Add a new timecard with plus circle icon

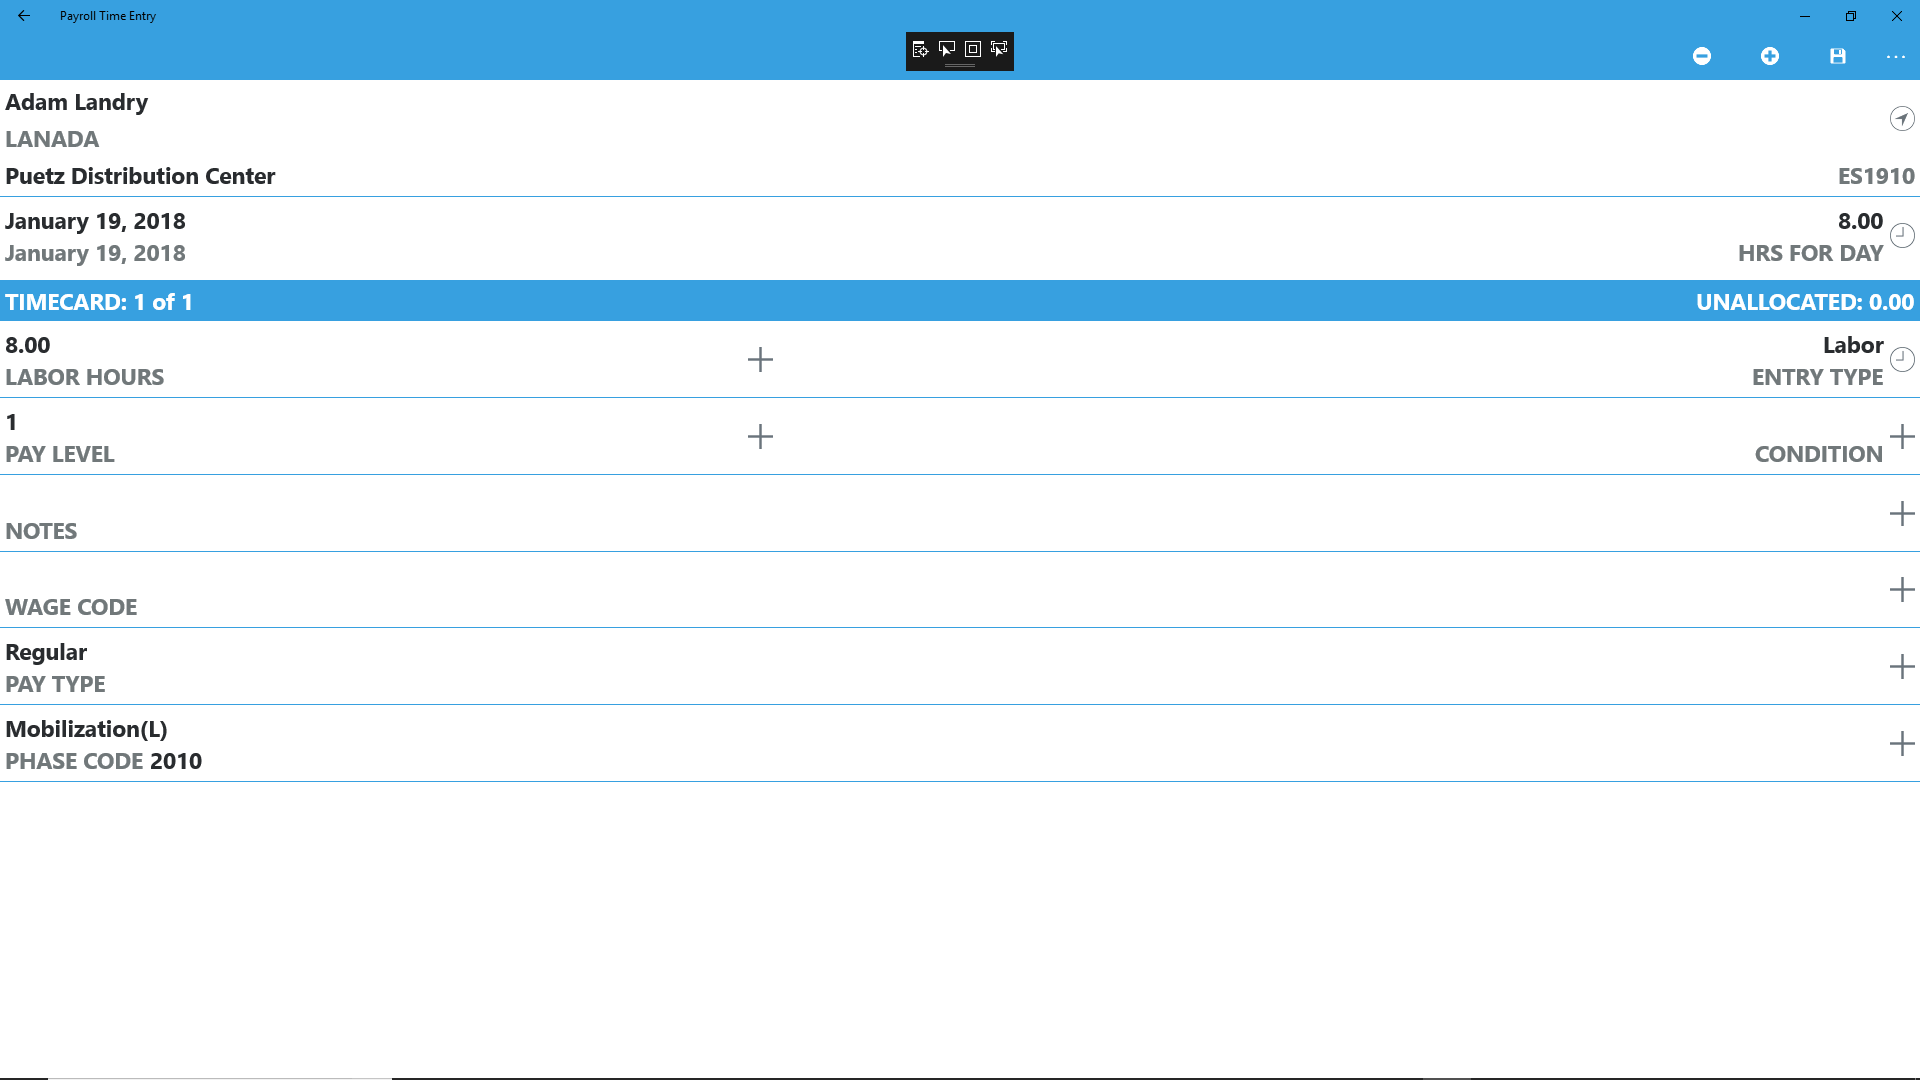(x=1770, y=57)
